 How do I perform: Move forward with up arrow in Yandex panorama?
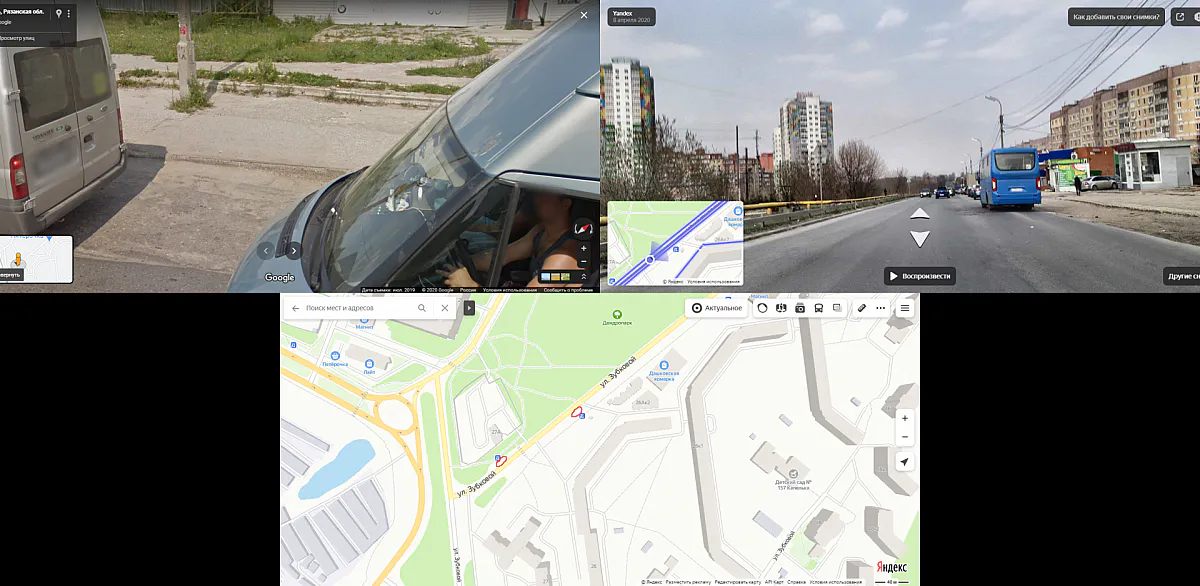(920, 213)
